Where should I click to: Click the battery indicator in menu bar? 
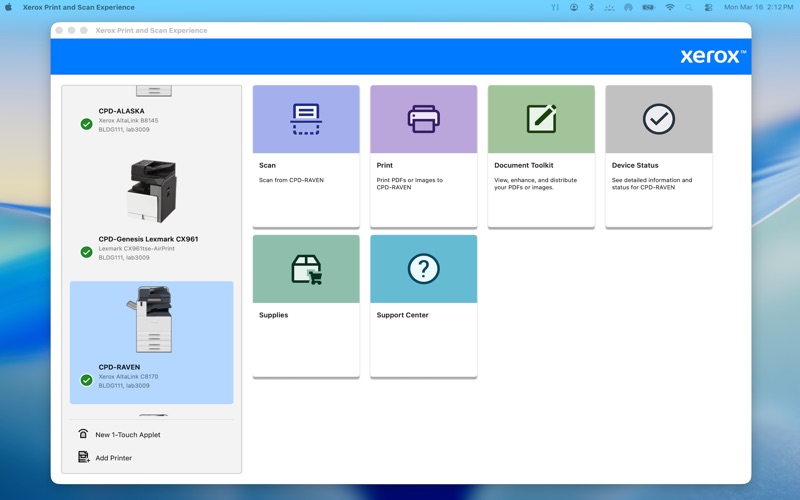click(648, 7)
